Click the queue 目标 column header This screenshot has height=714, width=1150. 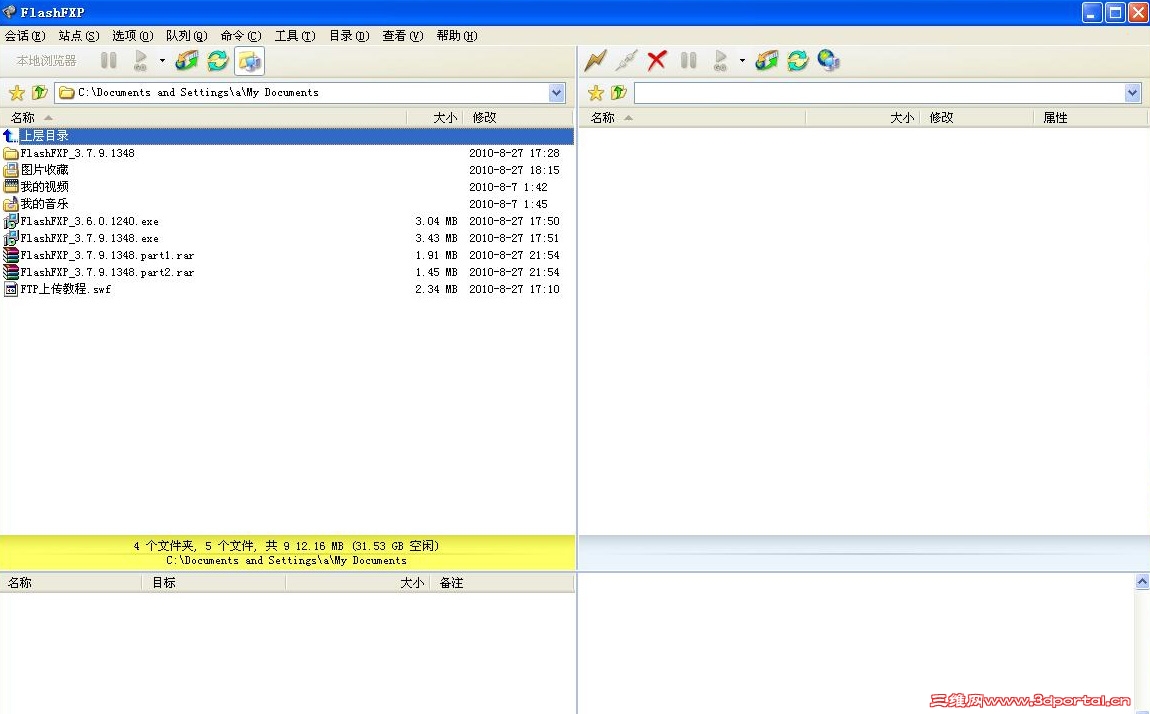click(213, 583)
